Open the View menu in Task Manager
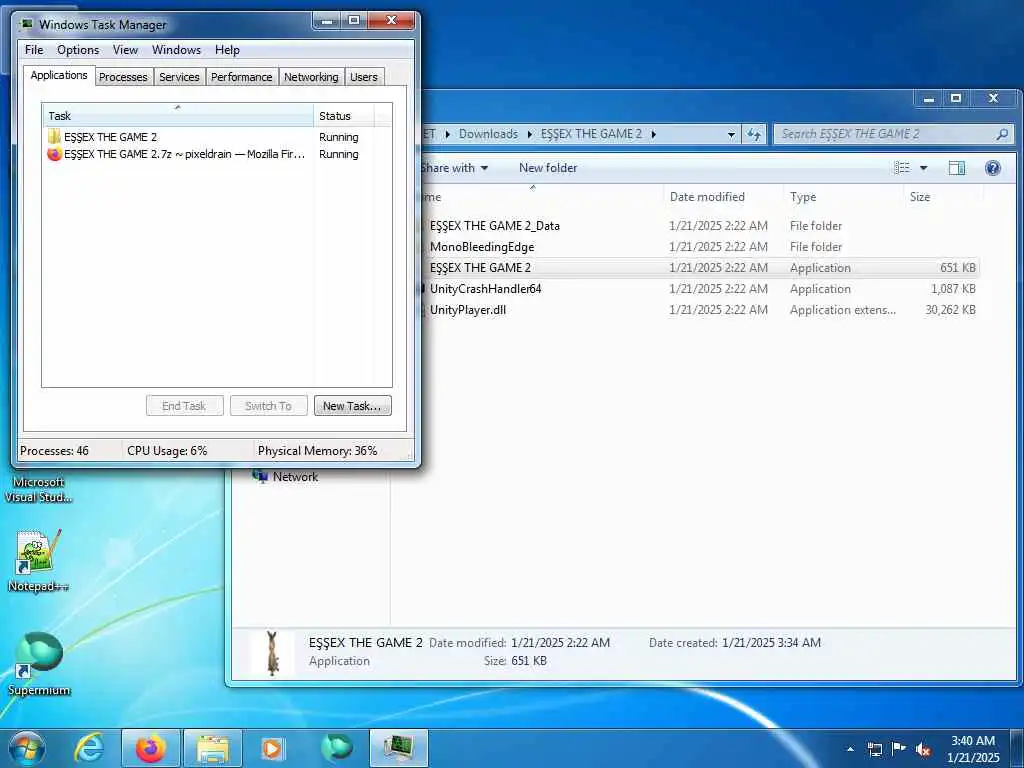The height and width of the screenshot is (768, 1024). tap(125, 50)
